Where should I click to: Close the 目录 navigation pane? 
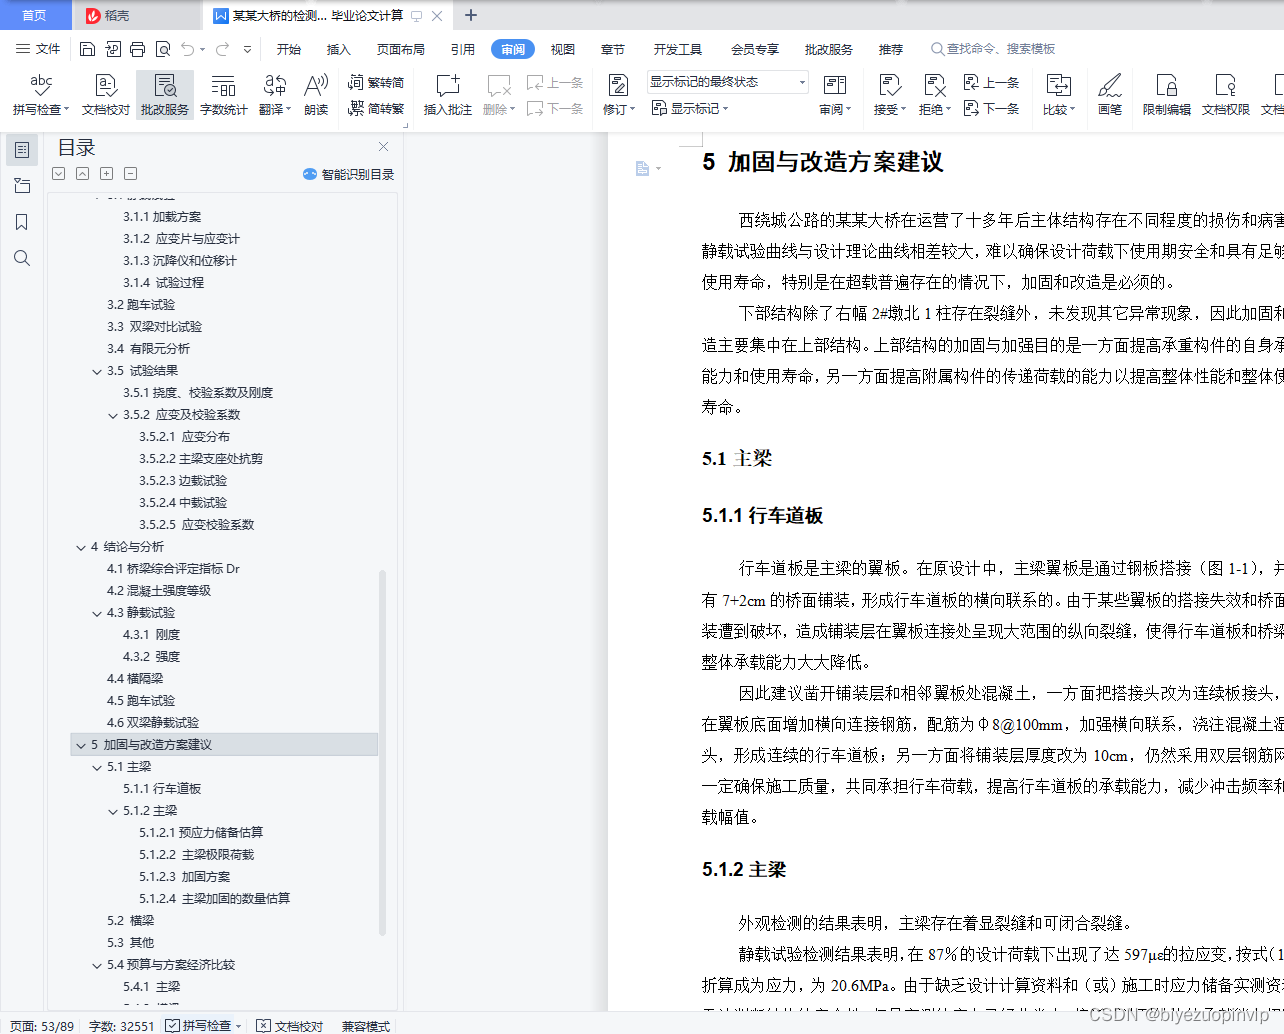point(383,147)
